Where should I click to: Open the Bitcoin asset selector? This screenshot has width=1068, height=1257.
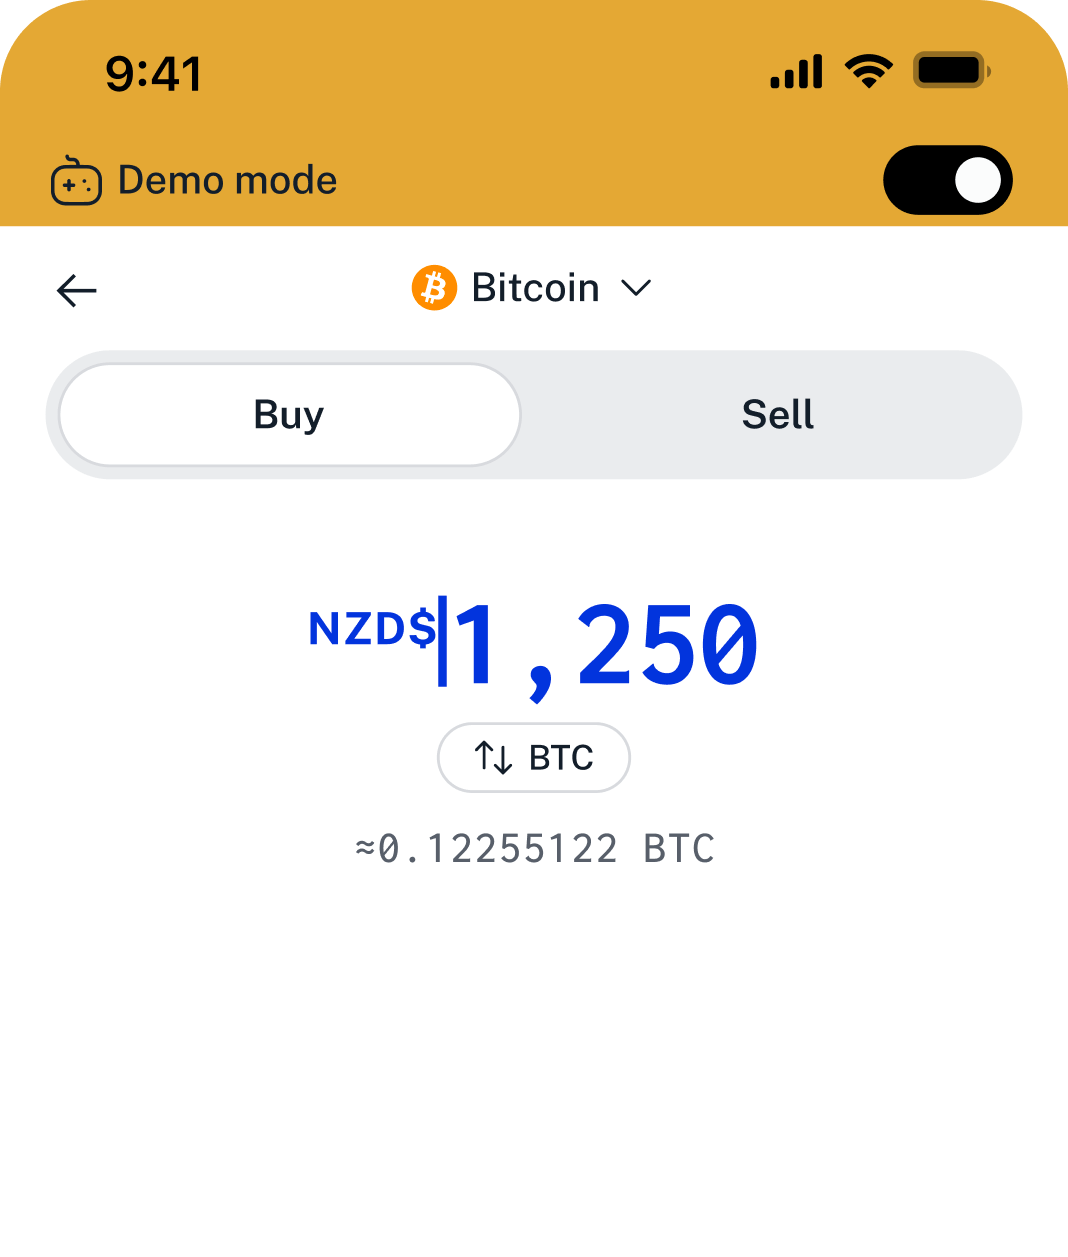point(532,288)
